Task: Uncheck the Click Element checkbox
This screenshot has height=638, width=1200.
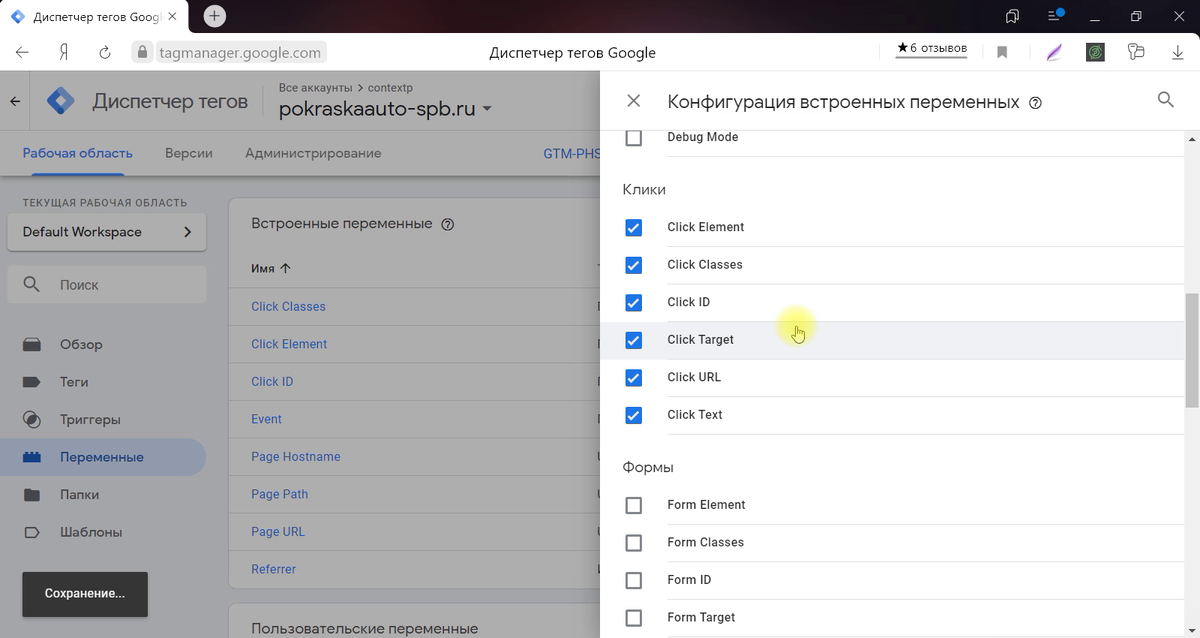Action: tap(633, 227)
